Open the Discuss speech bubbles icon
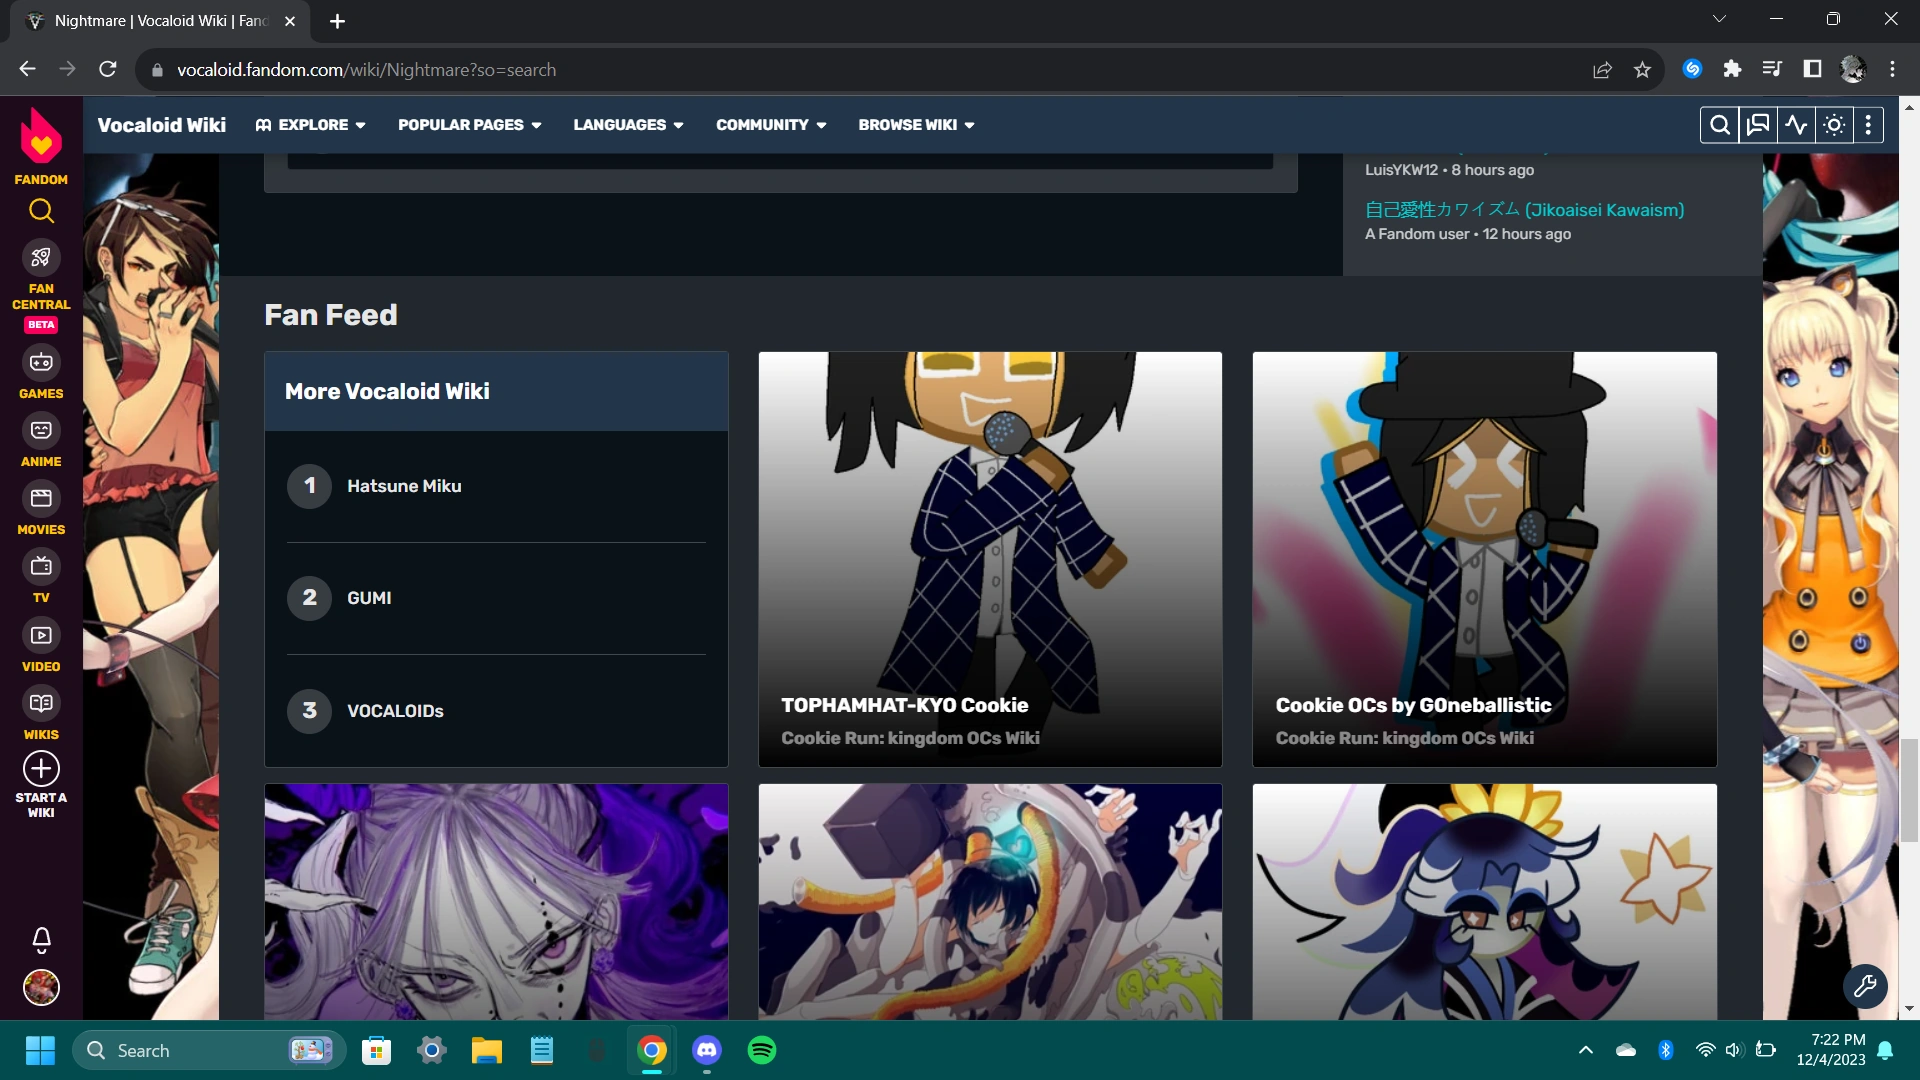 [1757, 125]
